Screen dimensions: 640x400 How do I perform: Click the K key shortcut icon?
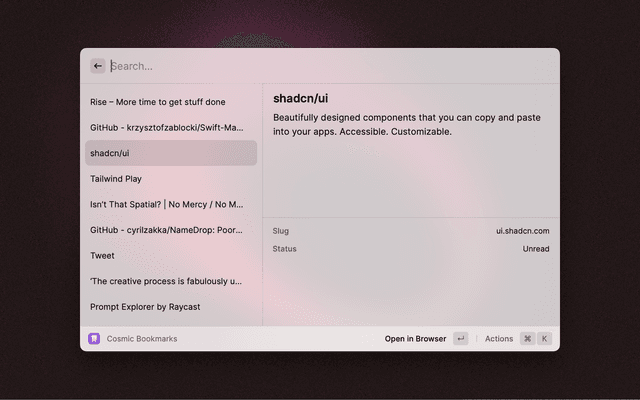[x=545, y=339]
